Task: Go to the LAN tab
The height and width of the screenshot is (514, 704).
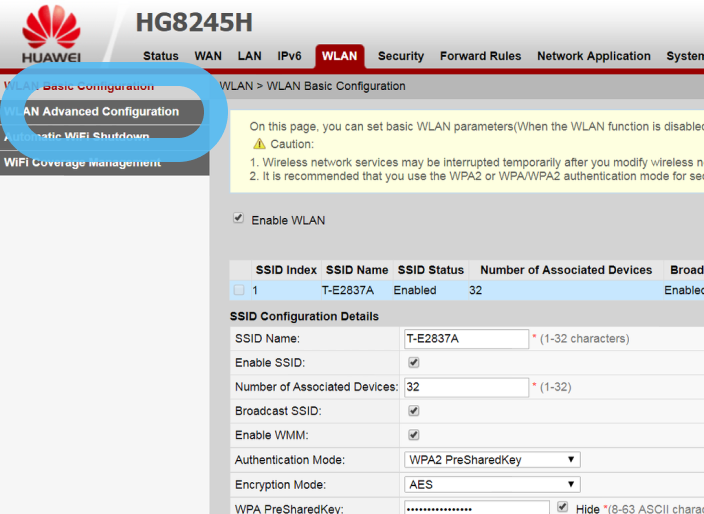Action: (x=250, y=56)
